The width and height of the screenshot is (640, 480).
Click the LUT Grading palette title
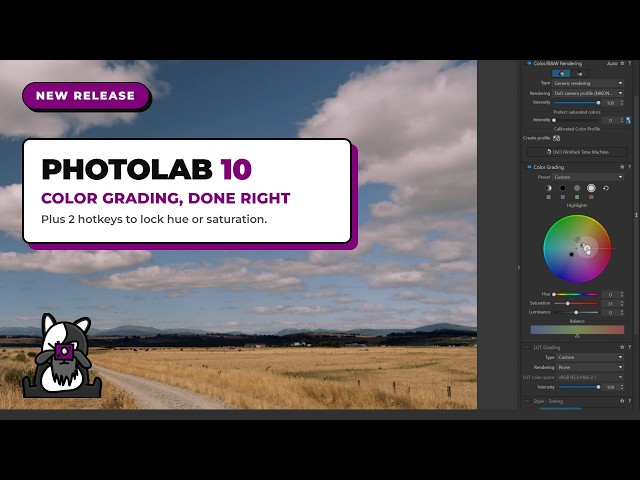pos(547,347)
